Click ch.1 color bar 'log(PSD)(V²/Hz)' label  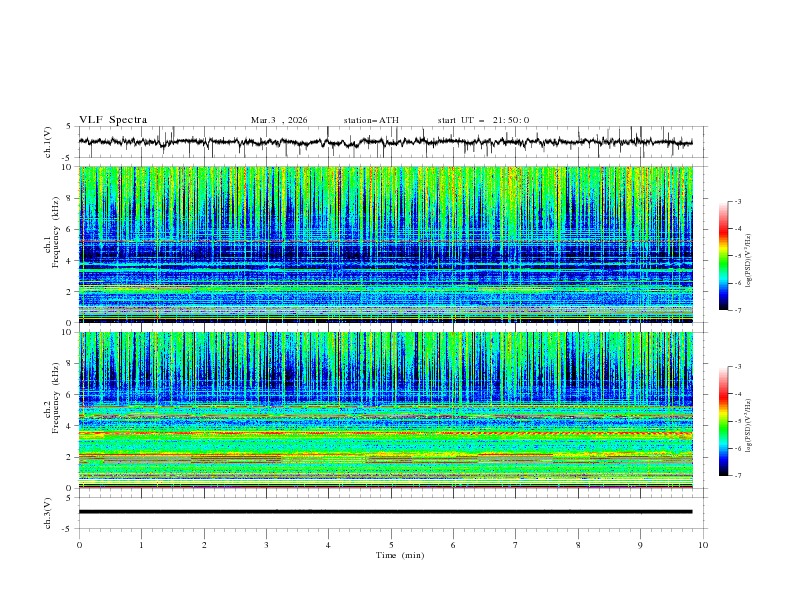[x=749, y=261]
